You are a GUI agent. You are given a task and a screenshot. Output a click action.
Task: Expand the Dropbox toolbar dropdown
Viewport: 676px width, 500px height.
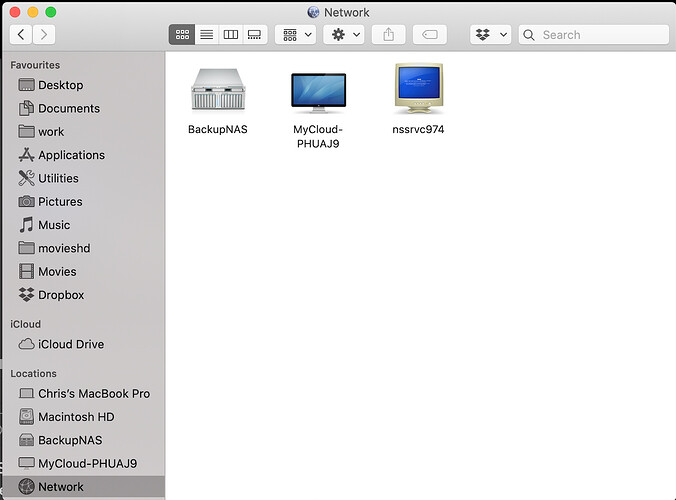click(491, 34)
